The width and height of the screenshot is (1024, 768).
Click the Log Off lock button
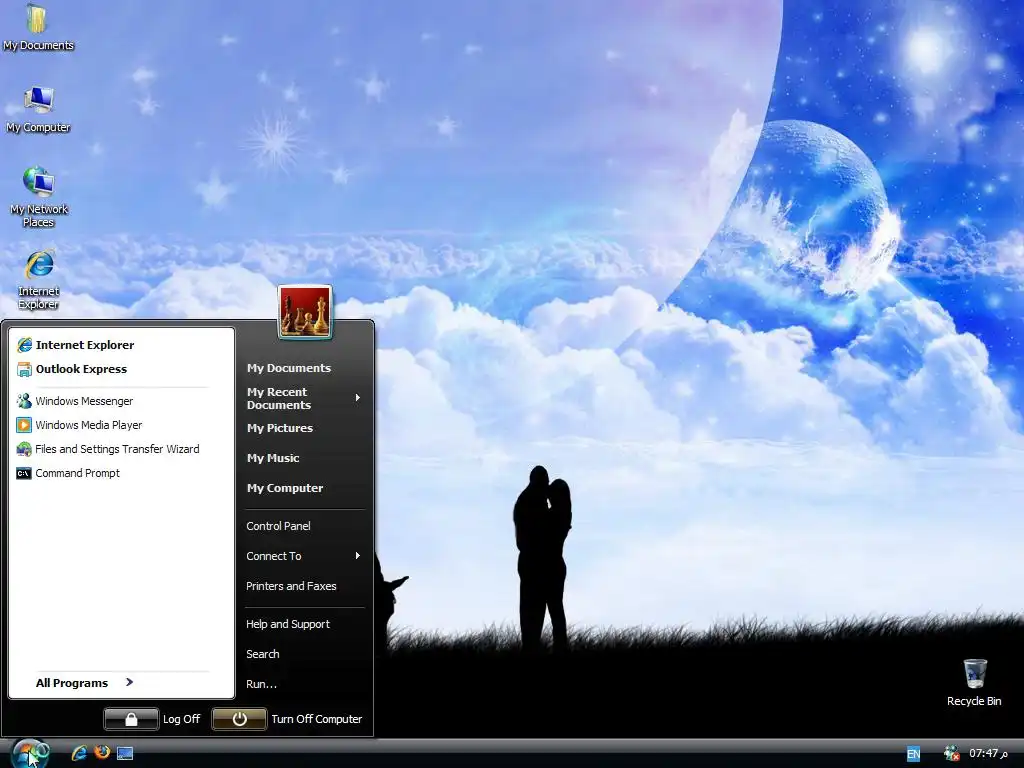point(131,719)
